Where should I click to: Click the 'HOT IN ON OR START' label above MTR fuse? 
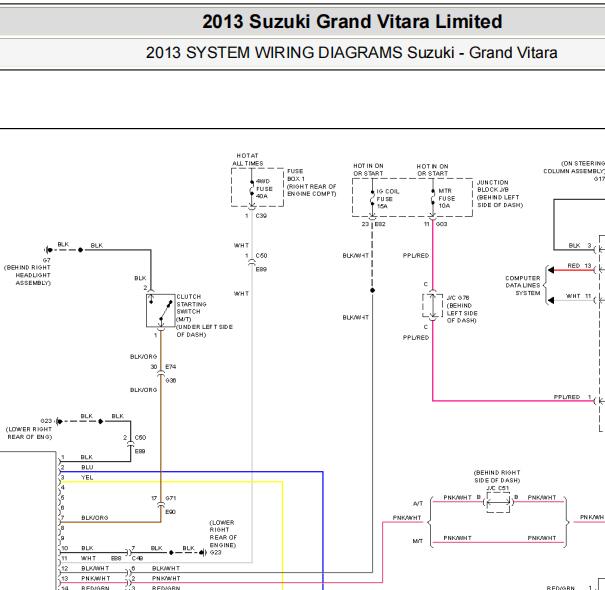pos(432,170)
